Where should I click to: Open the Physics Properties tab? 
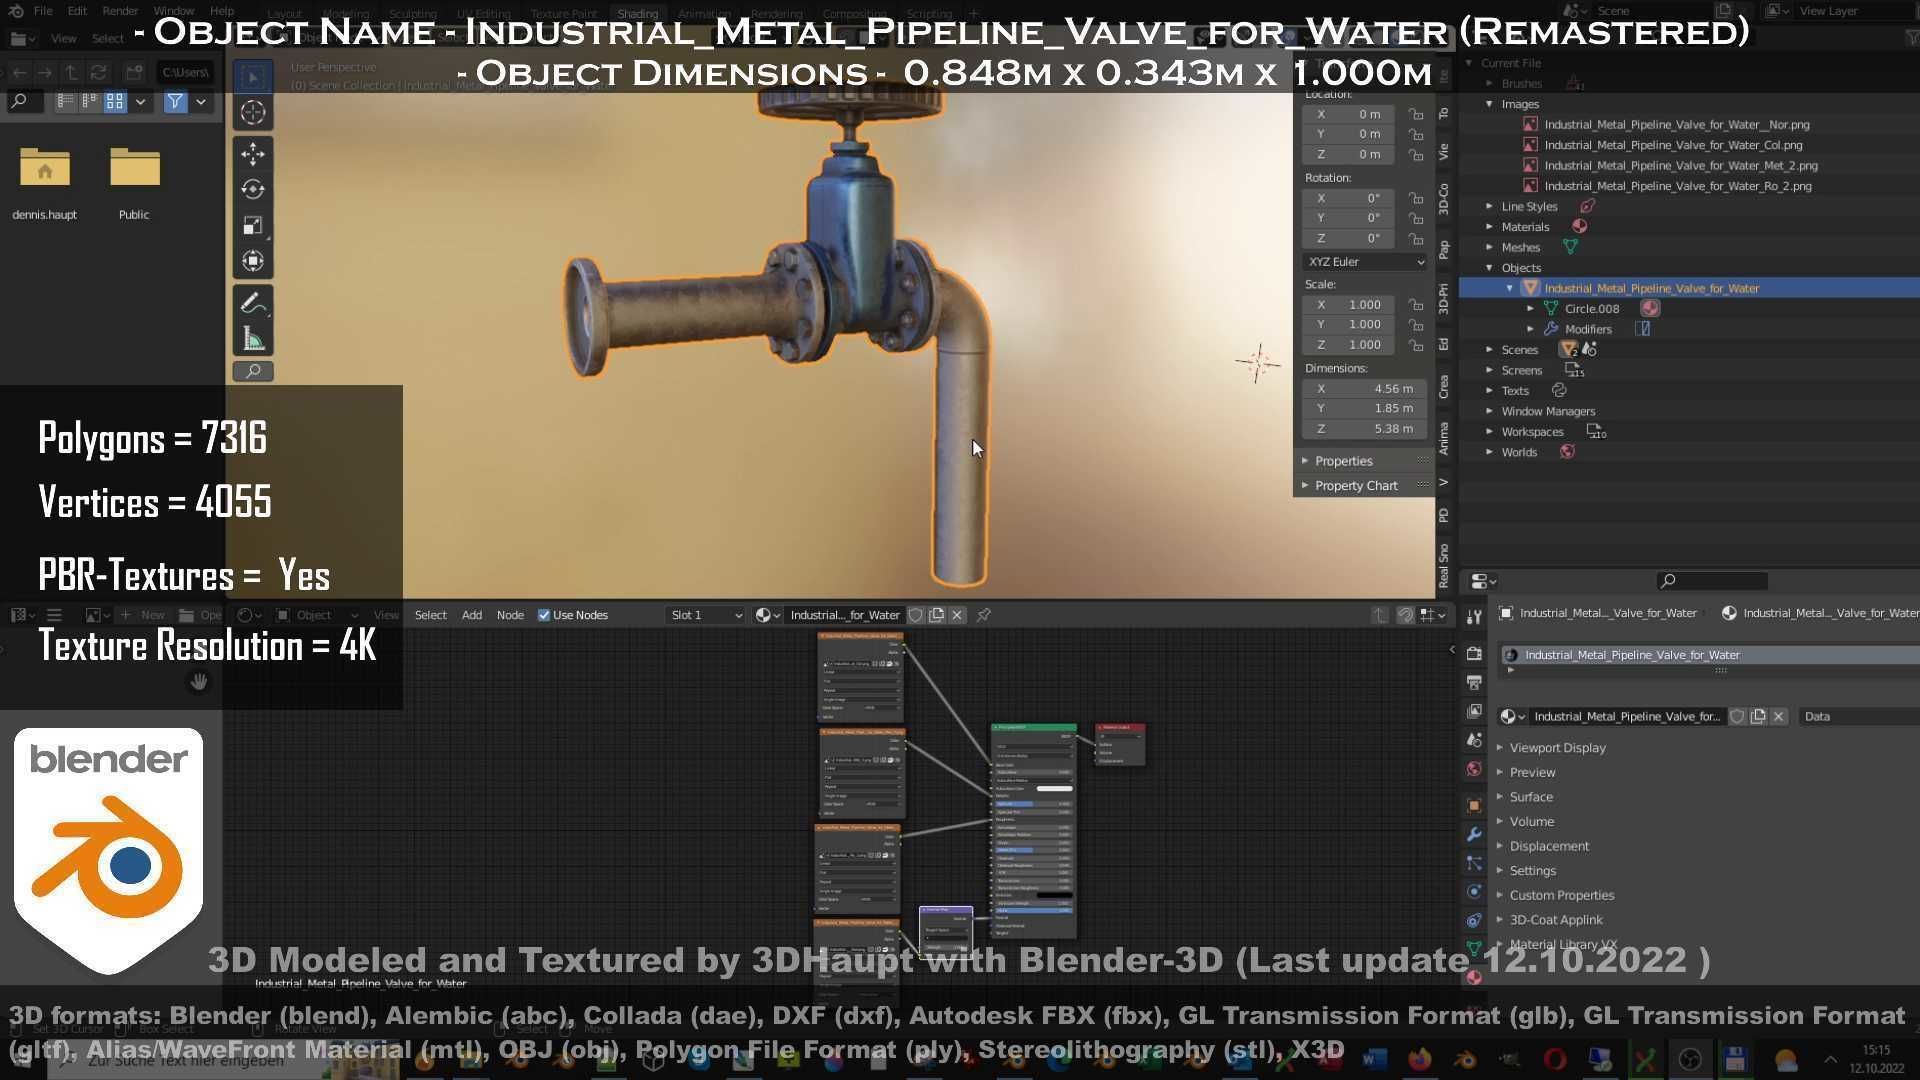point(1474,890)
